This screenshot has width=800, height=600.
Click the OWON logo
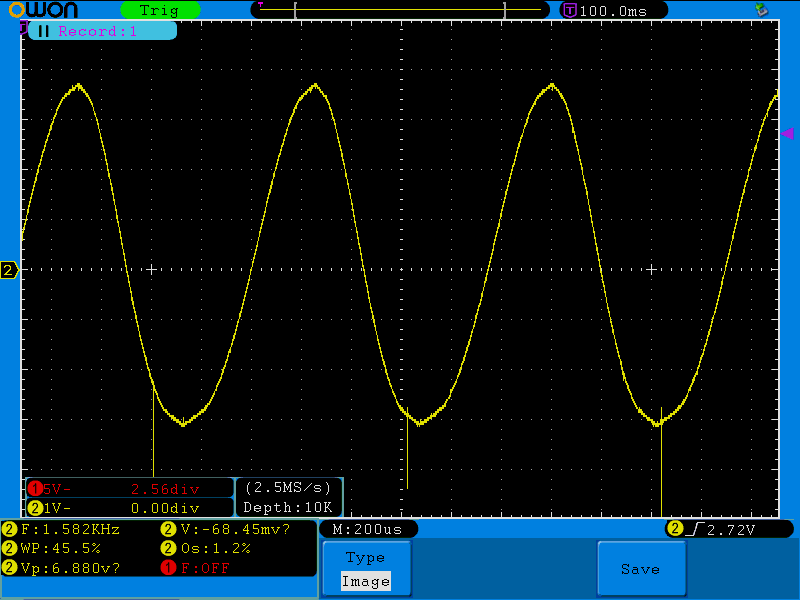[44, 10]
